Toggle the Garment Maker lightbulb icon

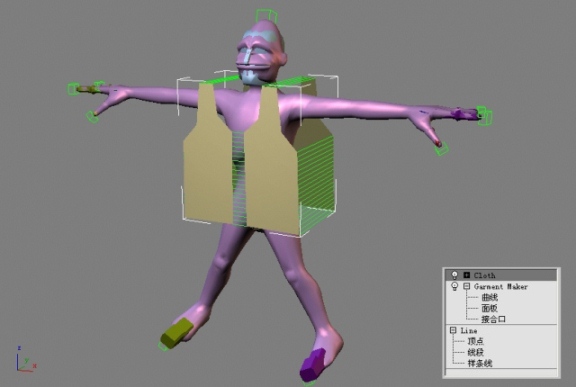point(454,286)
